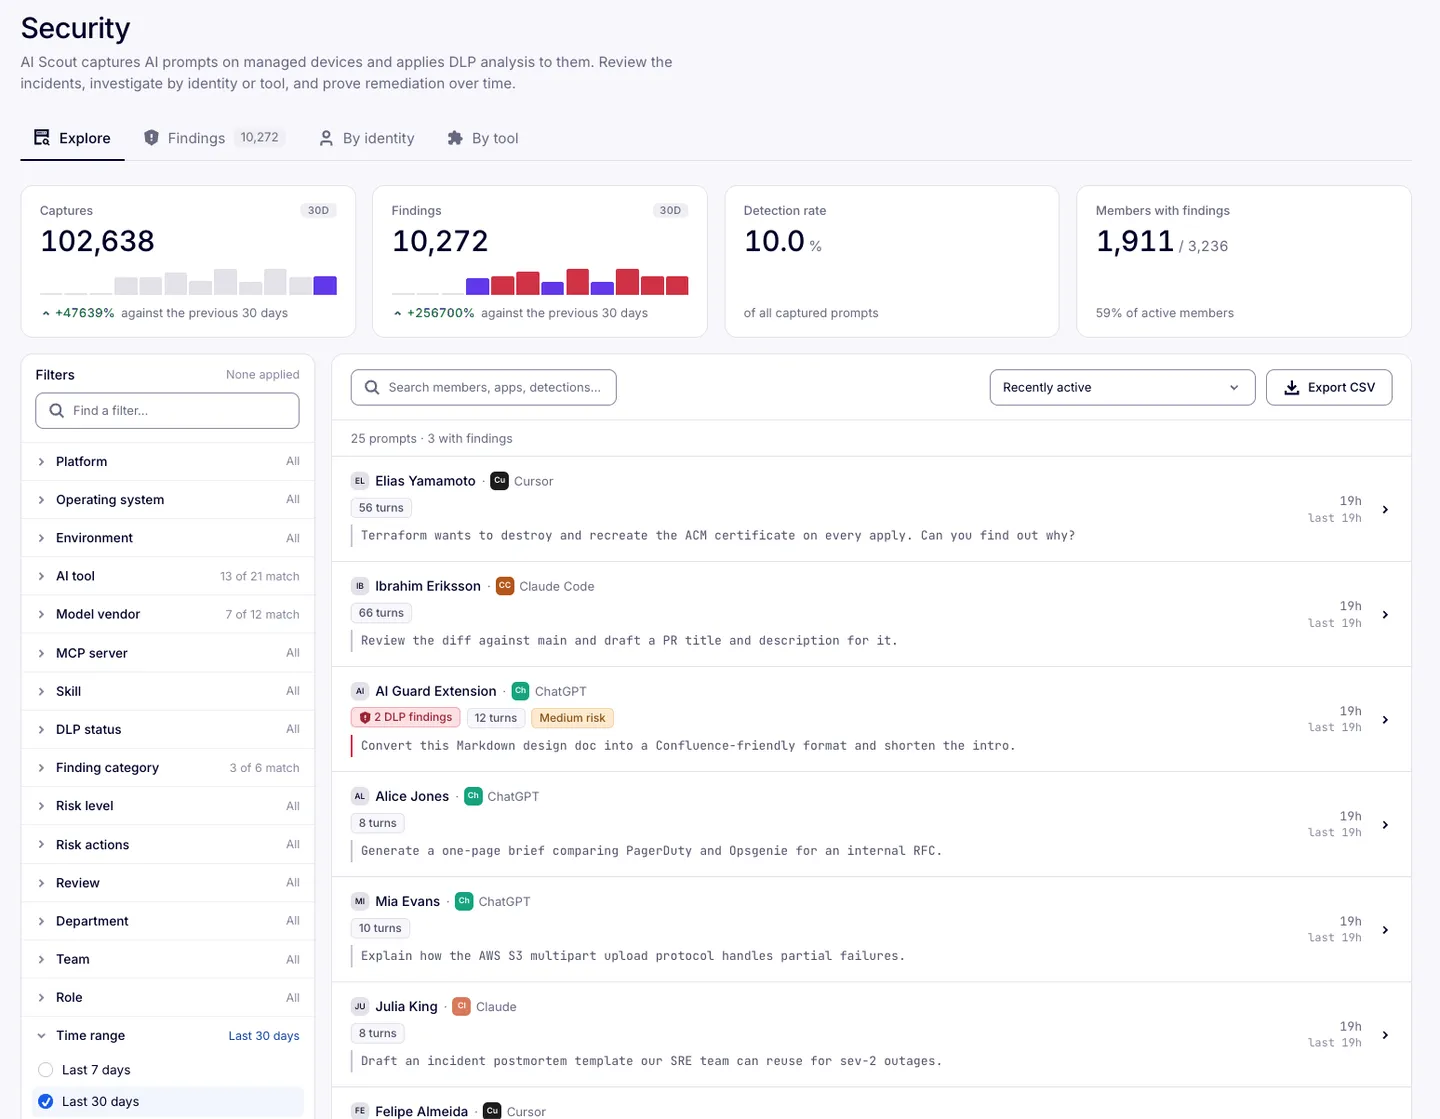This screenshot has width=1440, height=1119.
Task: Click the Medium risk tag
Action: tap(572, 718)
